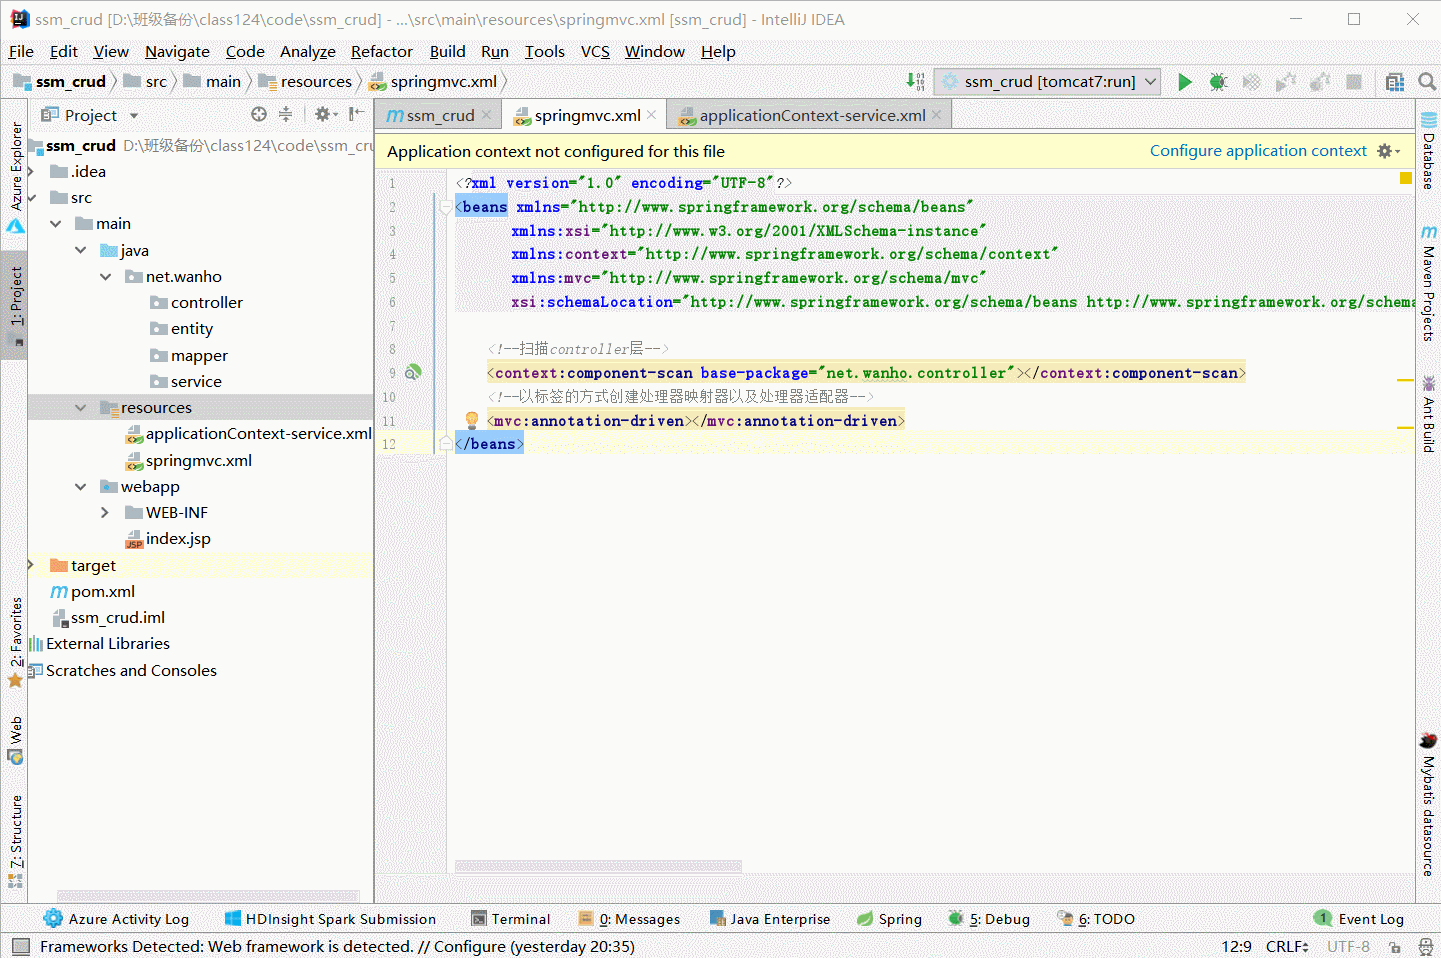Run the ssm_crud tomcat7 configuration

[1184, 82]
